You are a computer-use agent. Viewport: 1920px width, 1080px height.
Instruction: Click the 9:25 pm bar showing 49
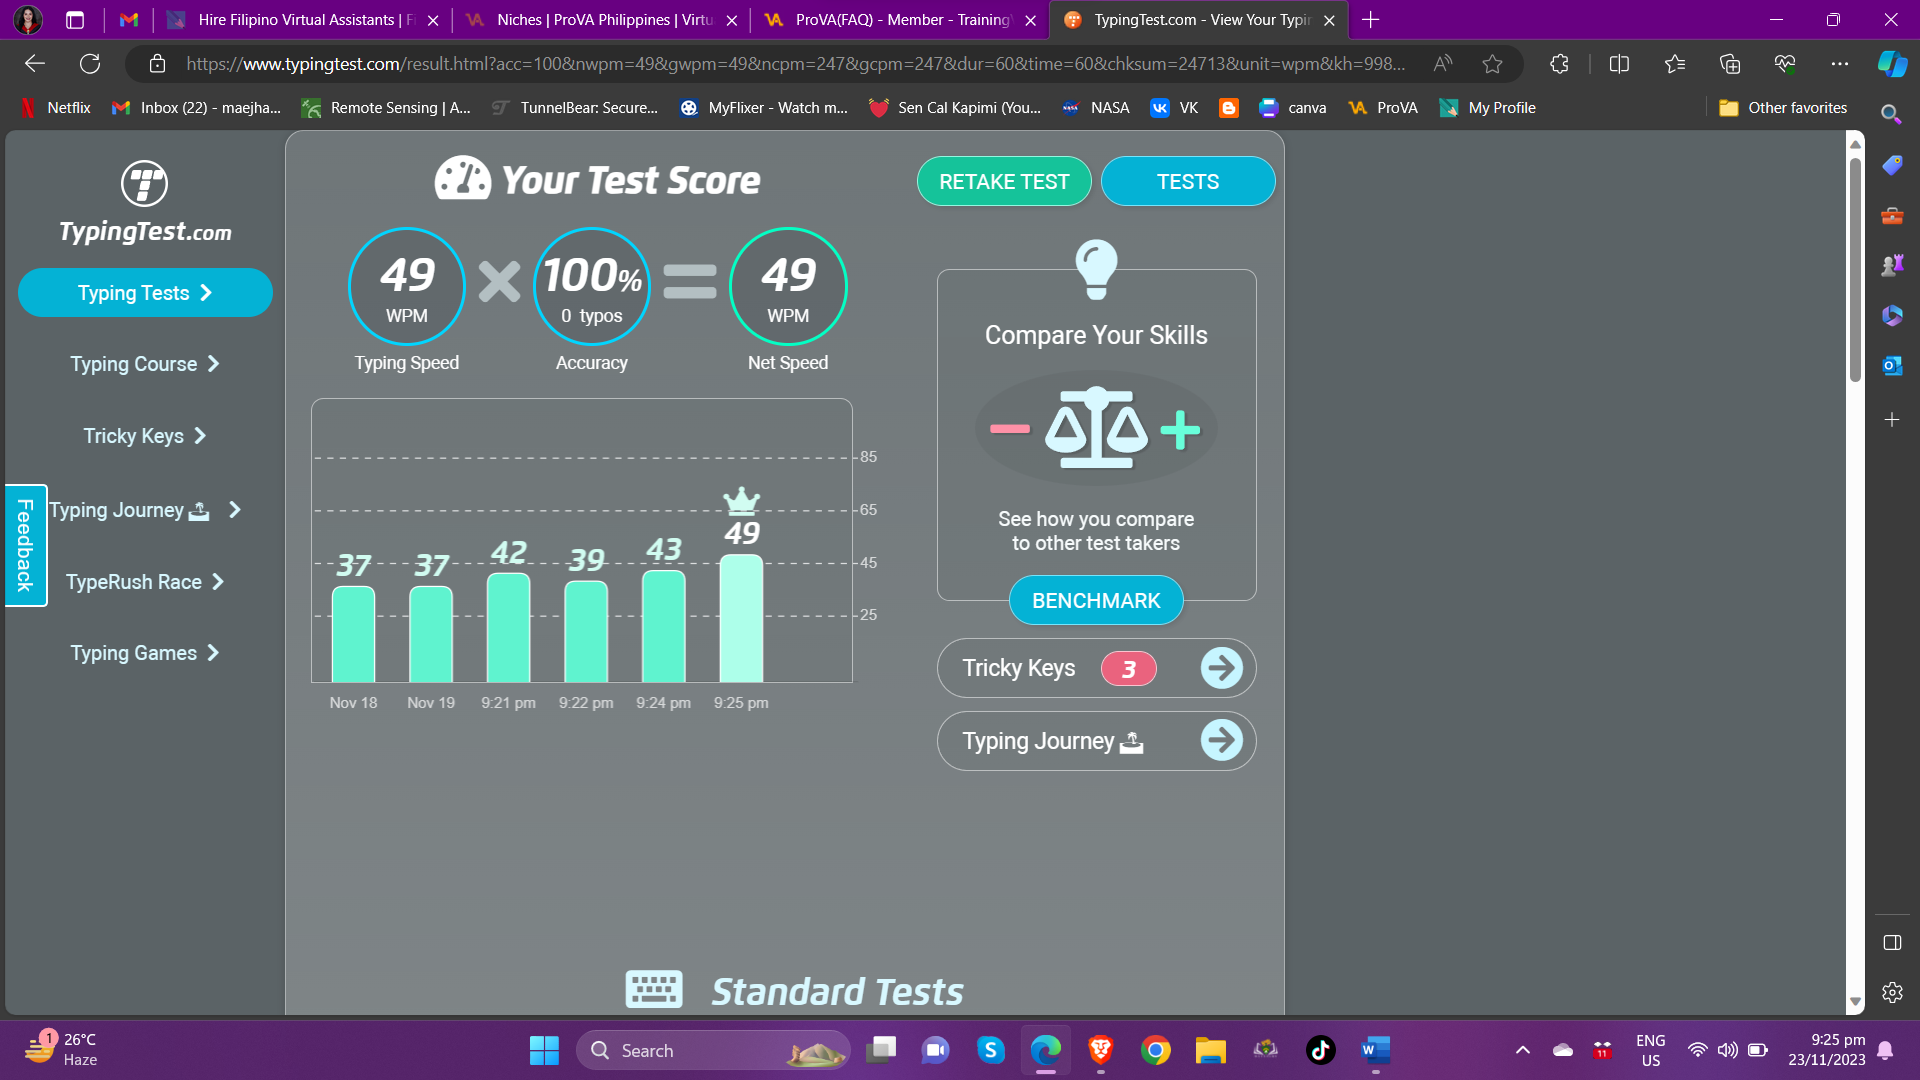[741, 618]
